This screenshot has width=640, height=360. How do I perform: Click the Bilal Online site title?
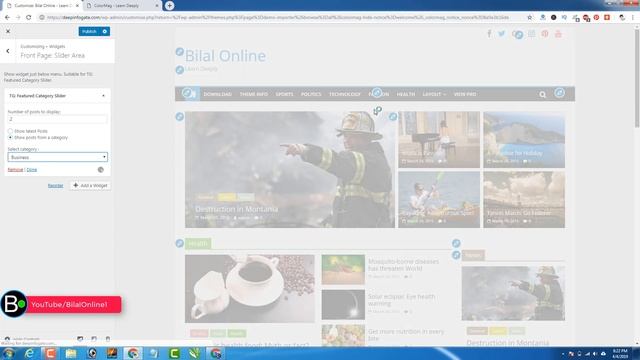tap(225, 56)
